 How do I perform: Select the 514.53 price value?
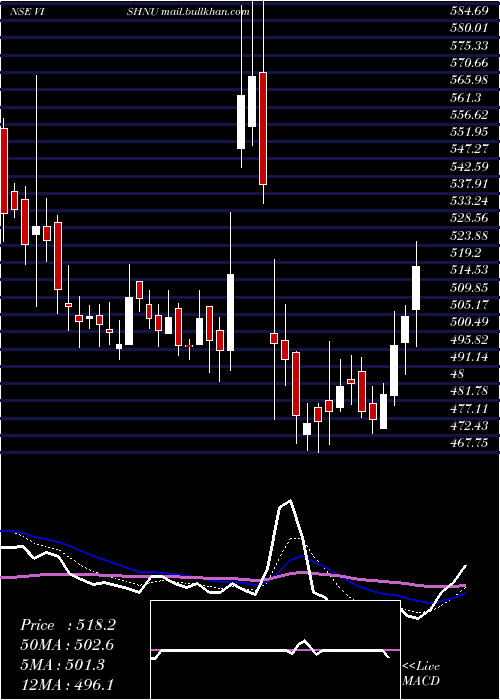coord(468,270)
